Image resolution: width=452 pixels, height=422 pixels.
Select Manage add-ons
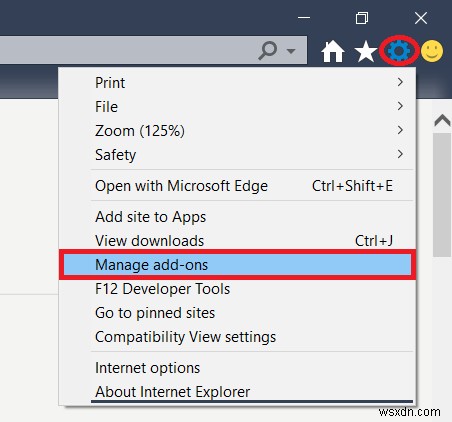(237, 265)
